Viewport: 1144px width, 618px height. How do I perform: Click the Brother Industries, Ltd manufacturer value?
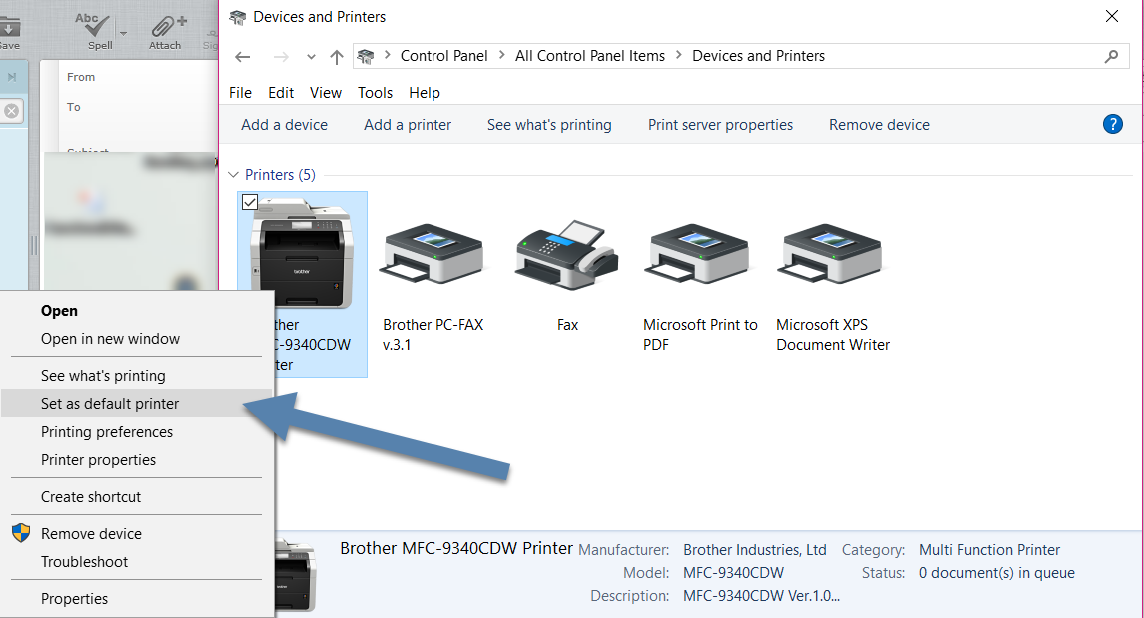pos(754,549)
